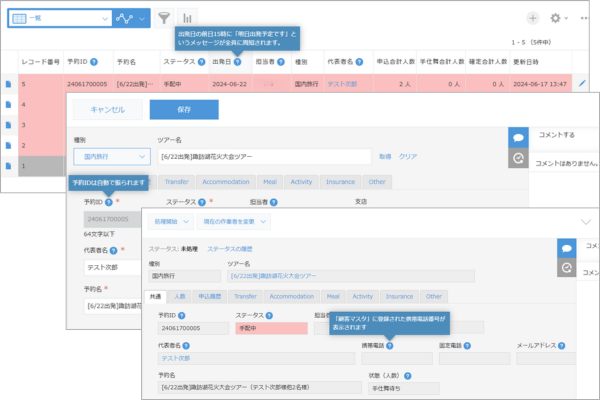Open the bar chart aggregate icon
Screen dimensions: 600x400
click(x=188, y=18)
